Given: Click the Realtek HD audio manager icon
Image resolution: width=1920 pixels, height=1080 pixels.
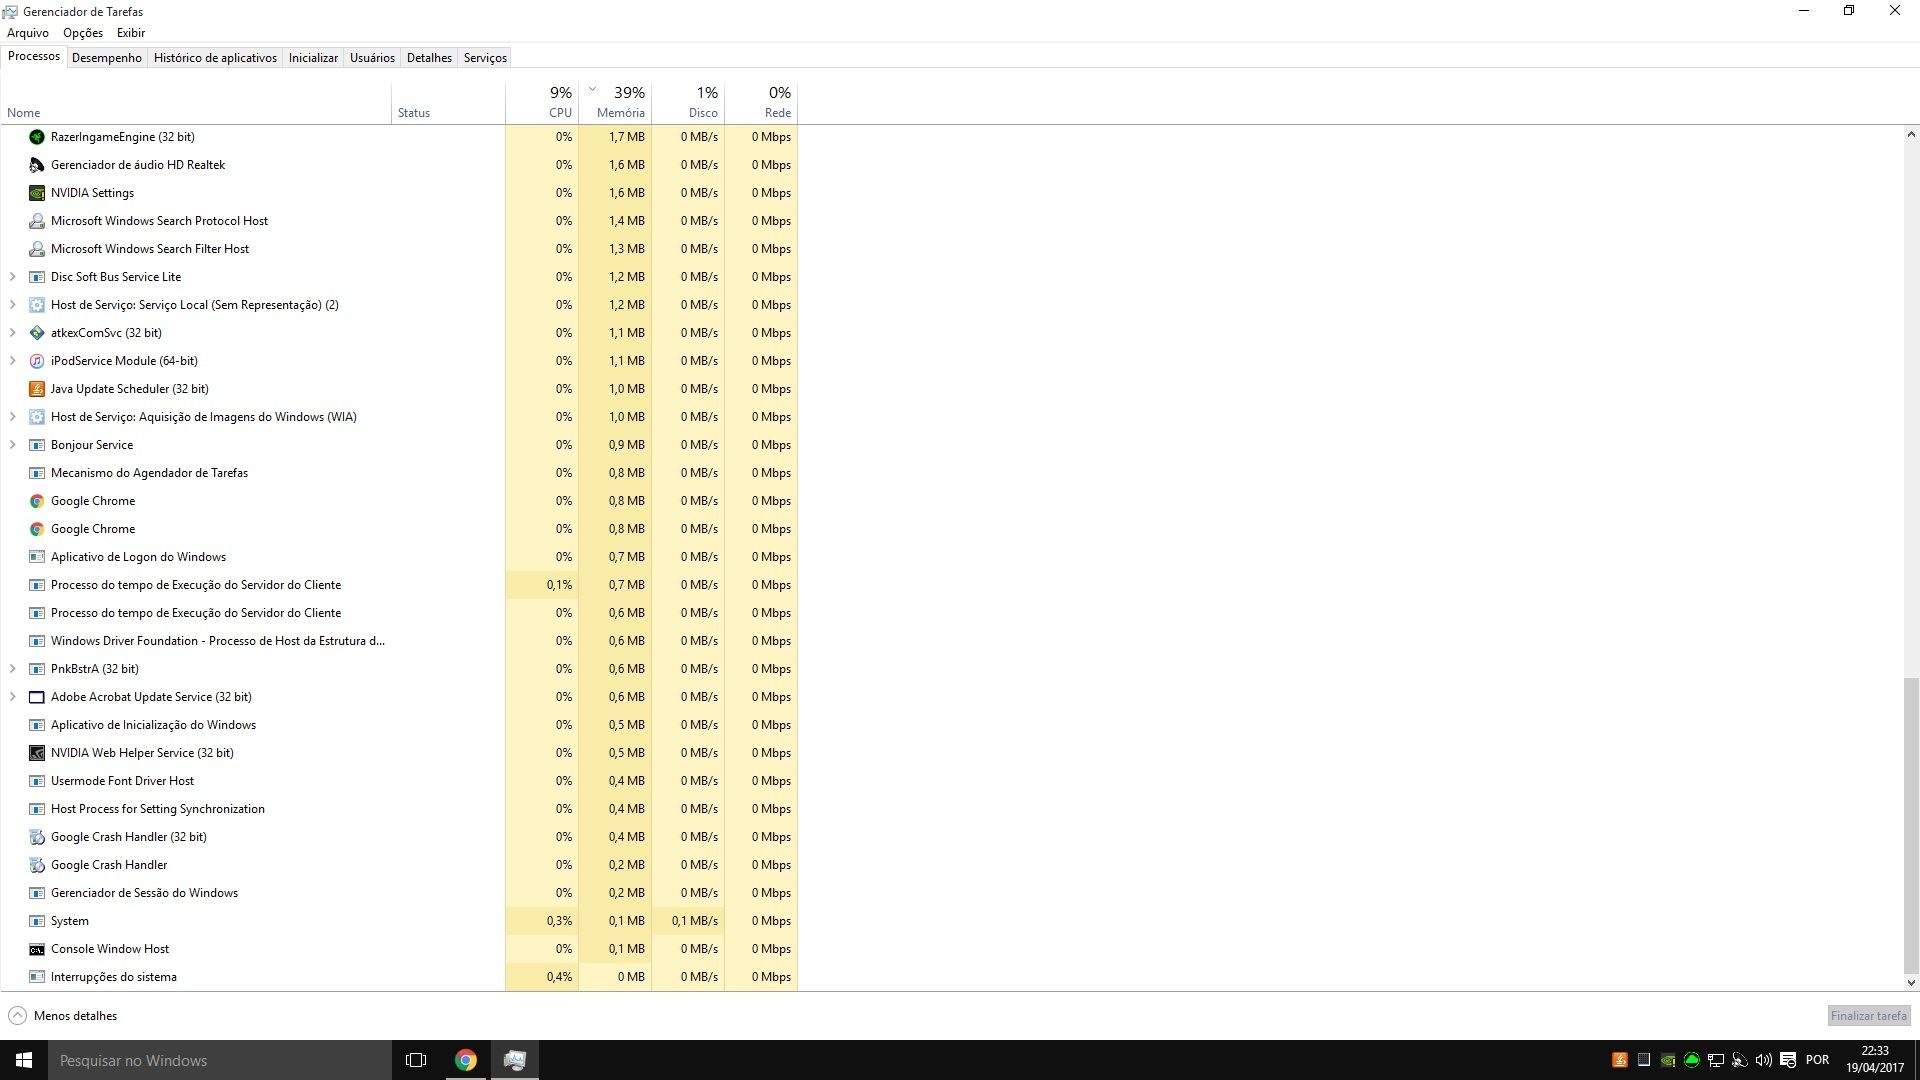Looking at the screenshot, I should 37,165.
